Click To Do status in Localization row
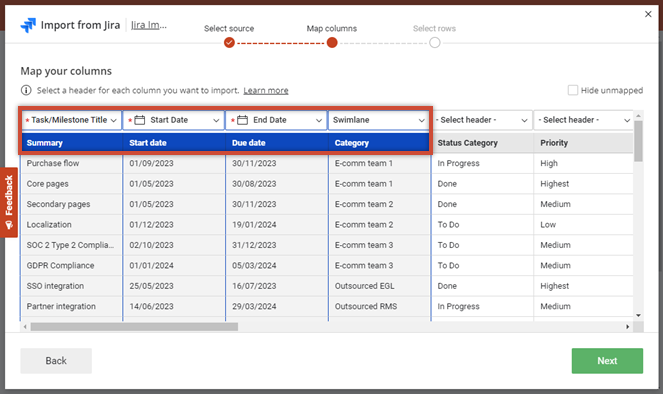The image size is (663, 394). (x=482, y=224)
